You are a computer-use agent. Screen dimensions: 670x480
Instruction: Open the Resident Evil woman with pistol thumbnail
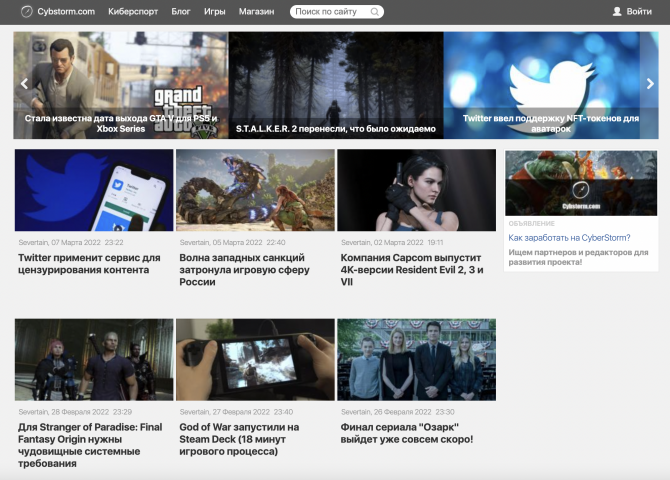coord(417,190)
